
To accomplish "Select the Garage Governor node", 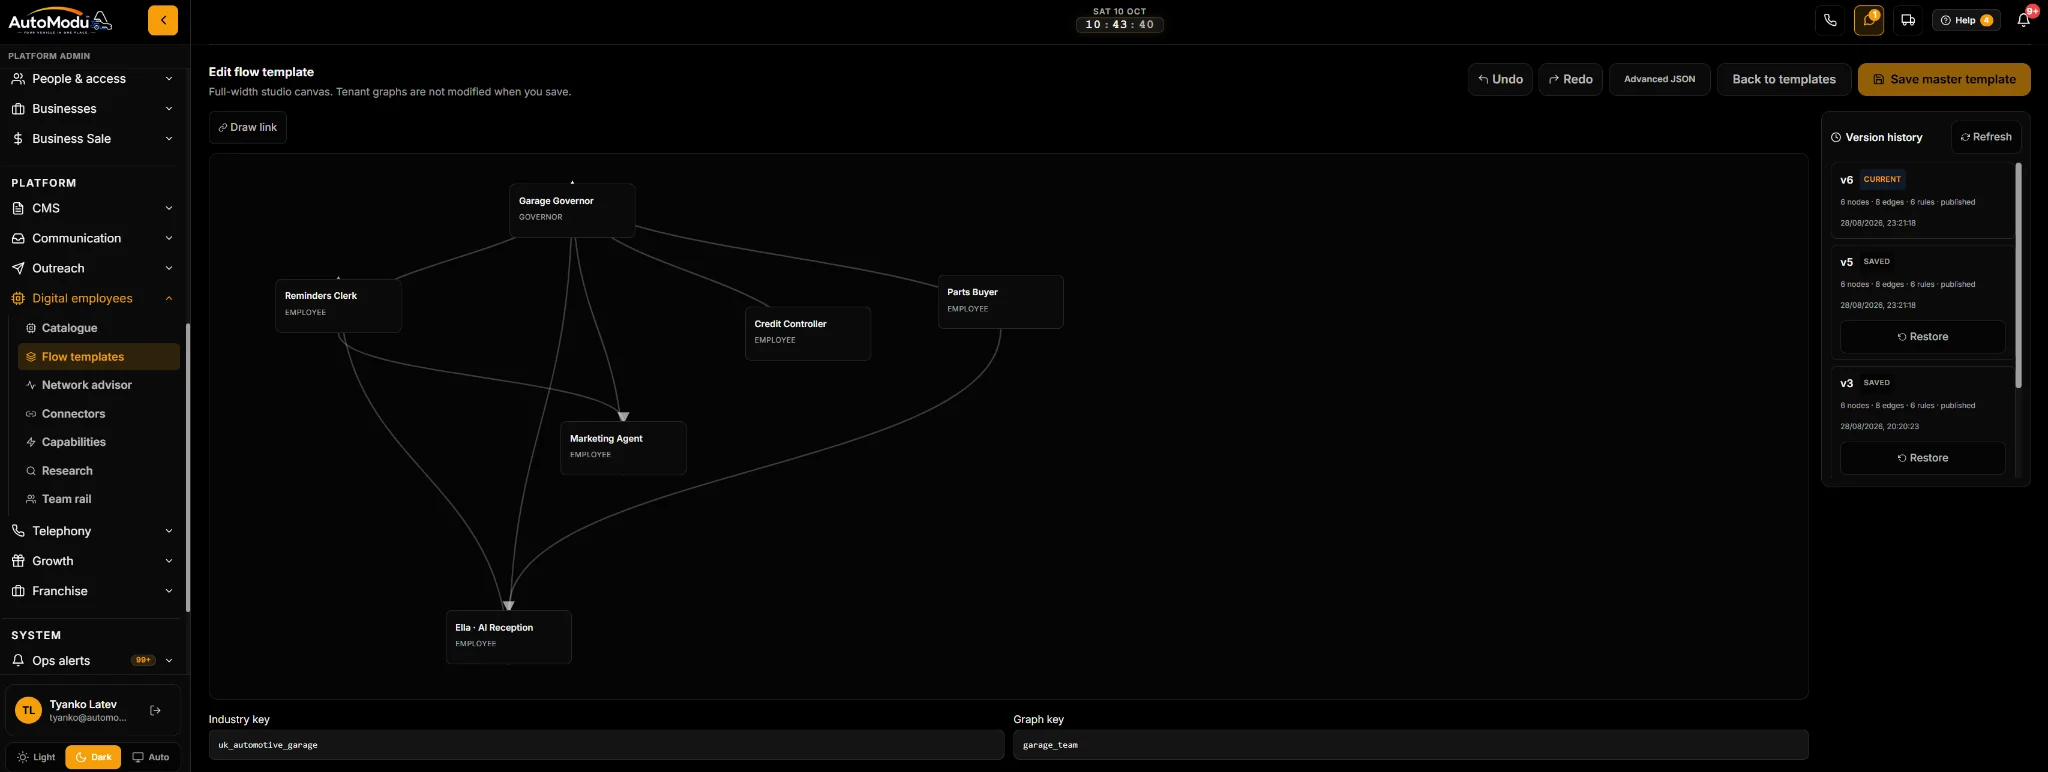I will point(572,210).
